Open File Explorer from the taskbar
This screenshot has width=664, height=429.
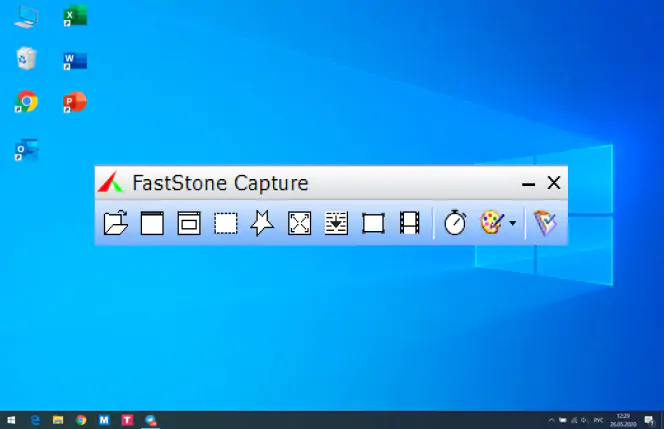(58, 420)
